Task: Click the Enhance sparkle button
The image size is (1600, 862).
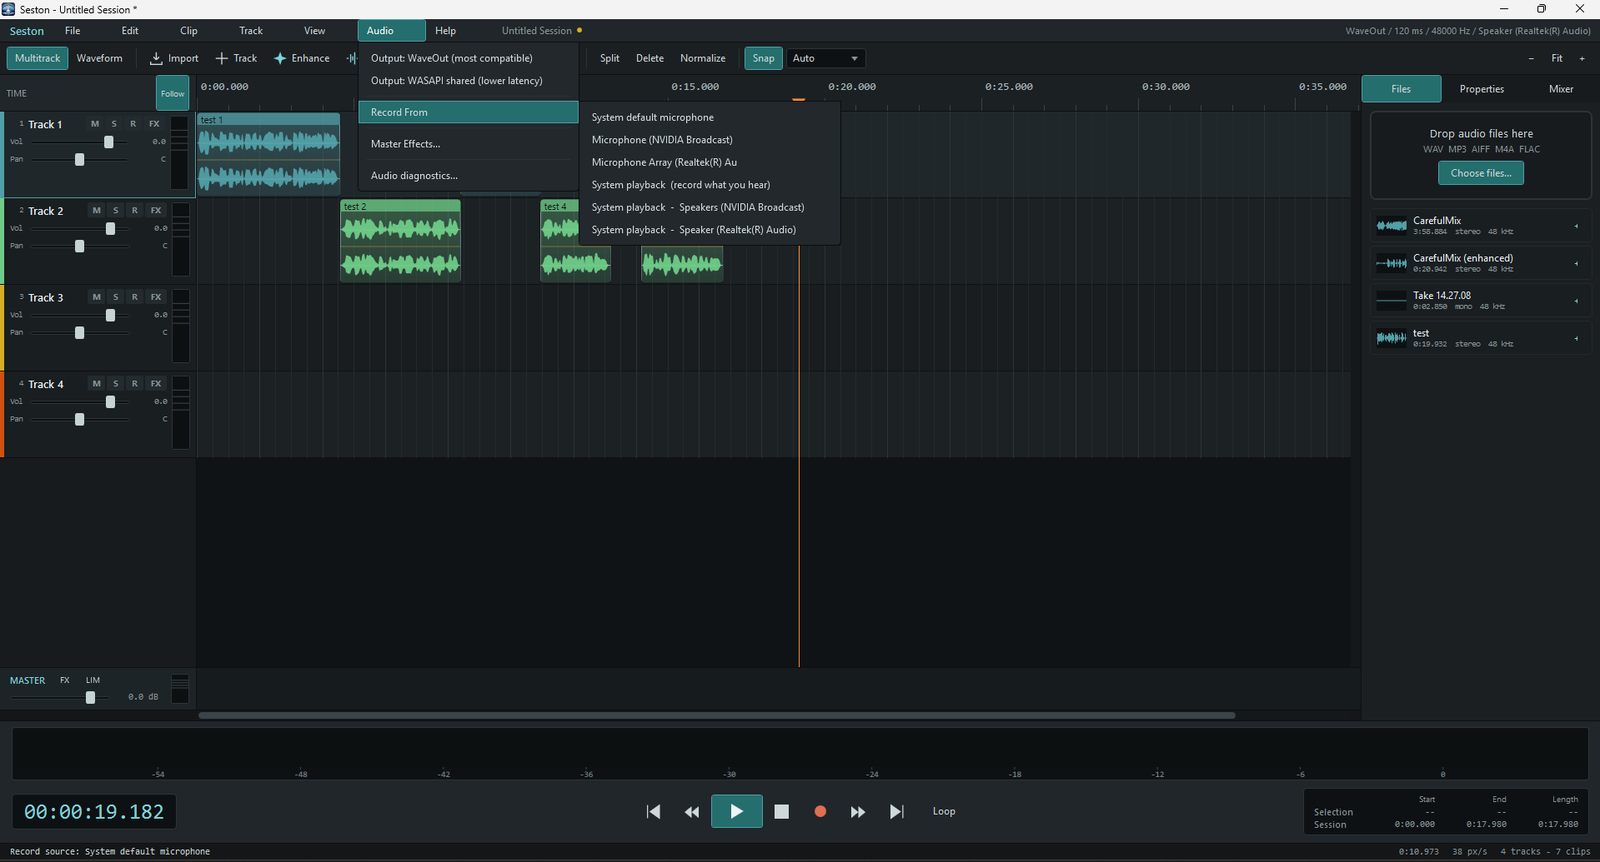Action: [301, 58]
